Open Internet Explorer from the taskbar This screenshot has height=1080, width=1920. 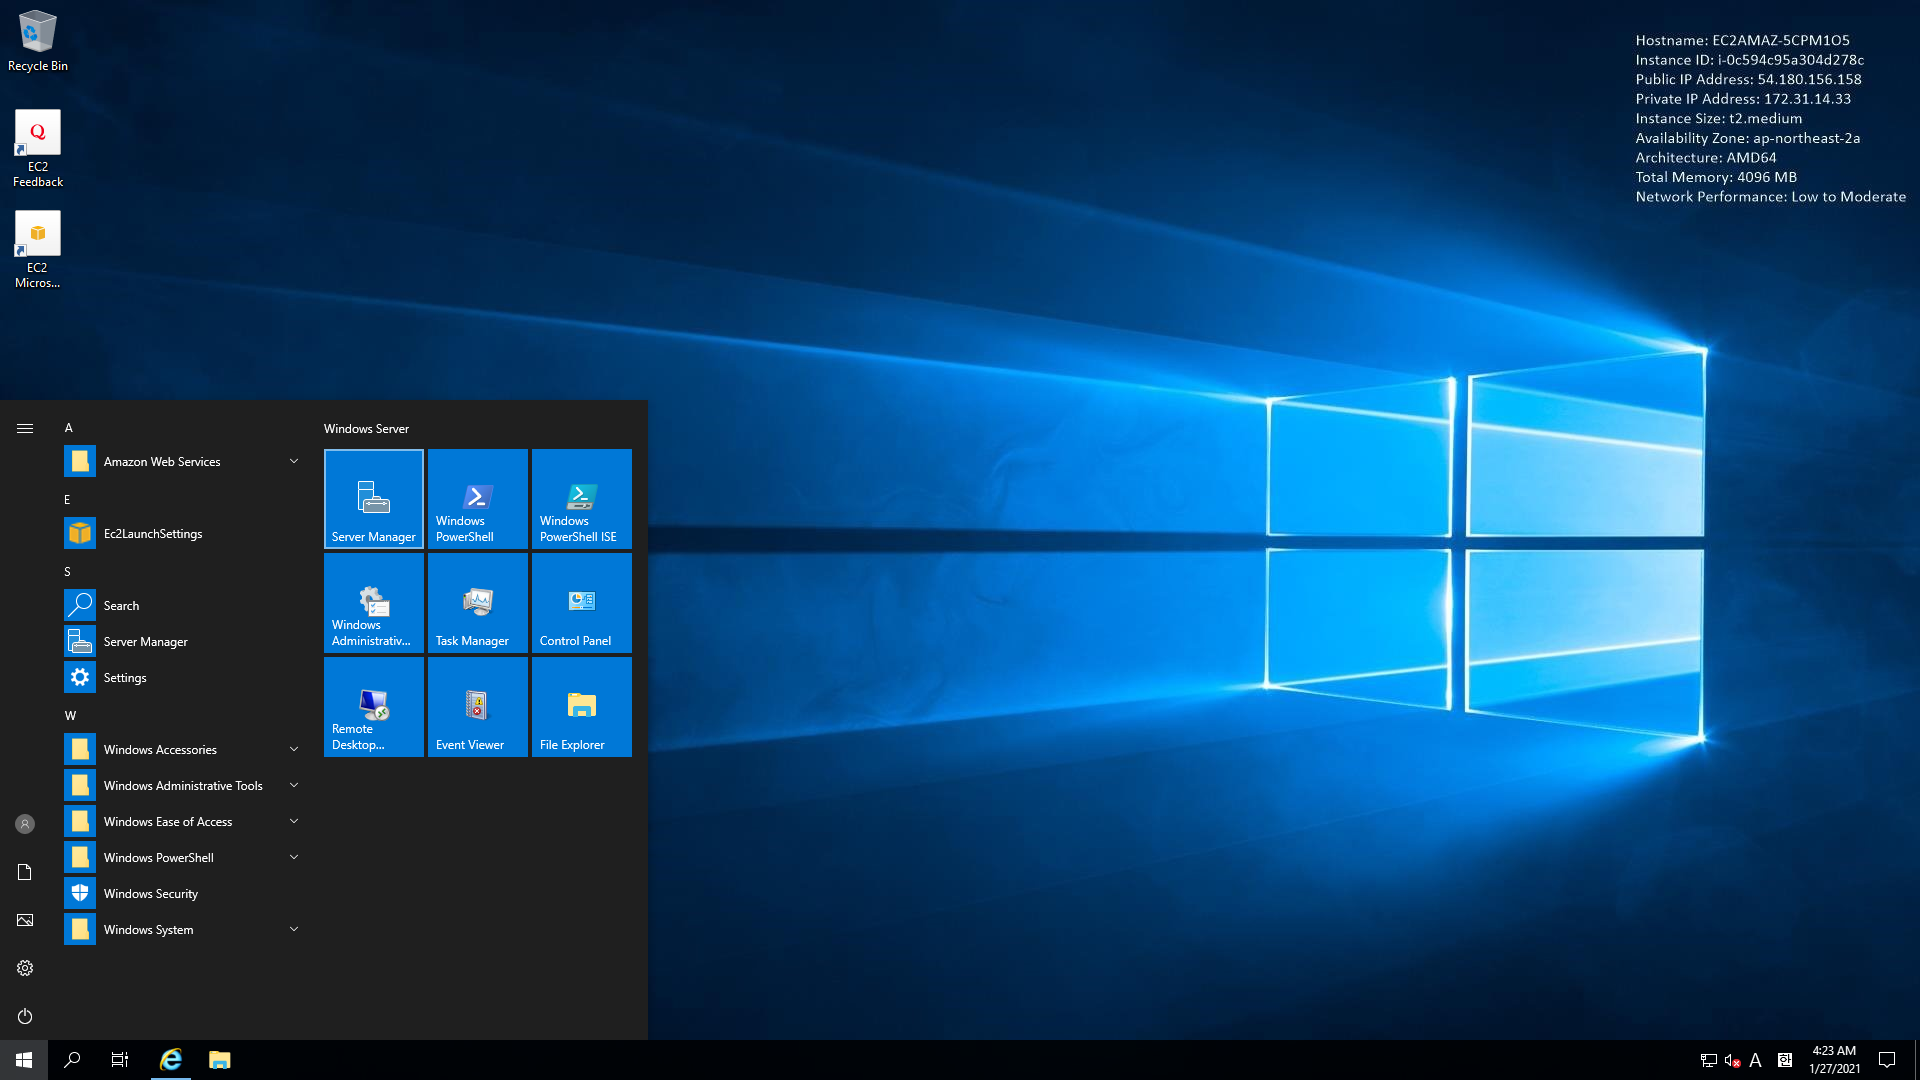tap(171, 1059)
